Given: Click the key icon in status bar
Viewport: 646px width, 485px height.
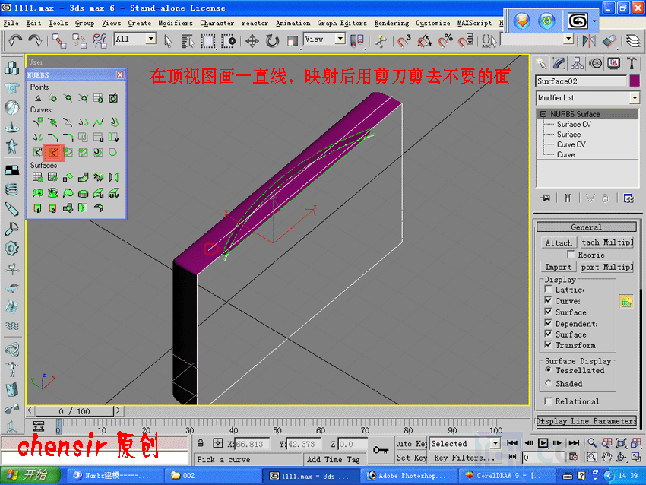Looking at the screenshot, I should tap(380, 450).
